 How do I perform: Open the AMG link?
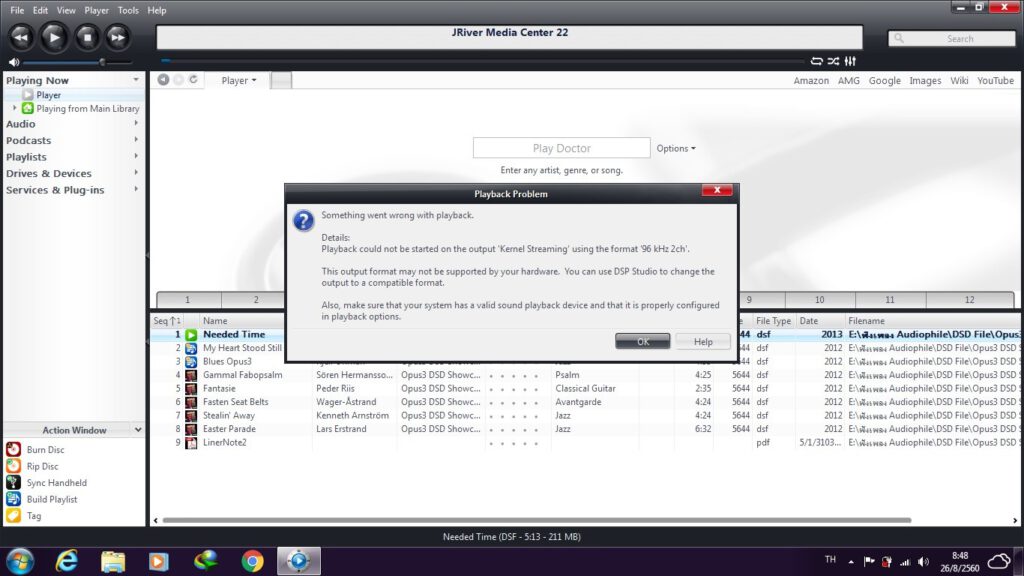pyautogui.click(x=849, y=80)
